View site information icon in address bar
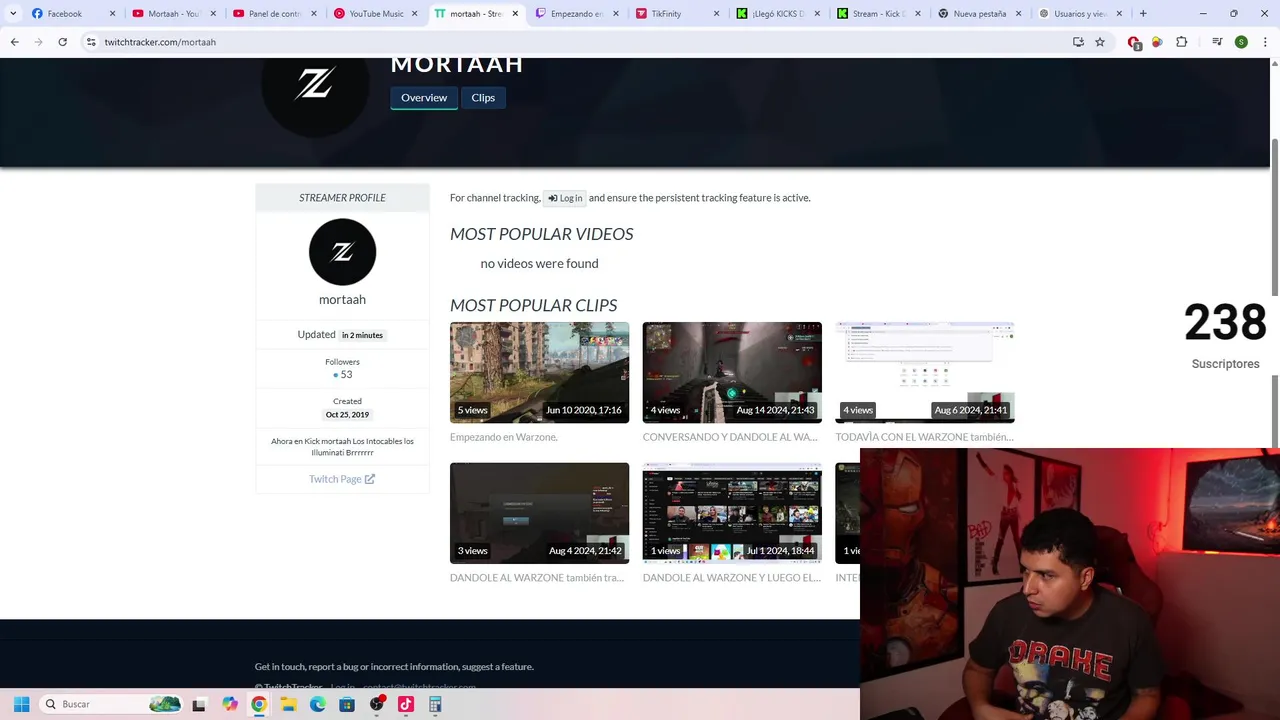Screen dimensions: 1280x720 (91, 42)
